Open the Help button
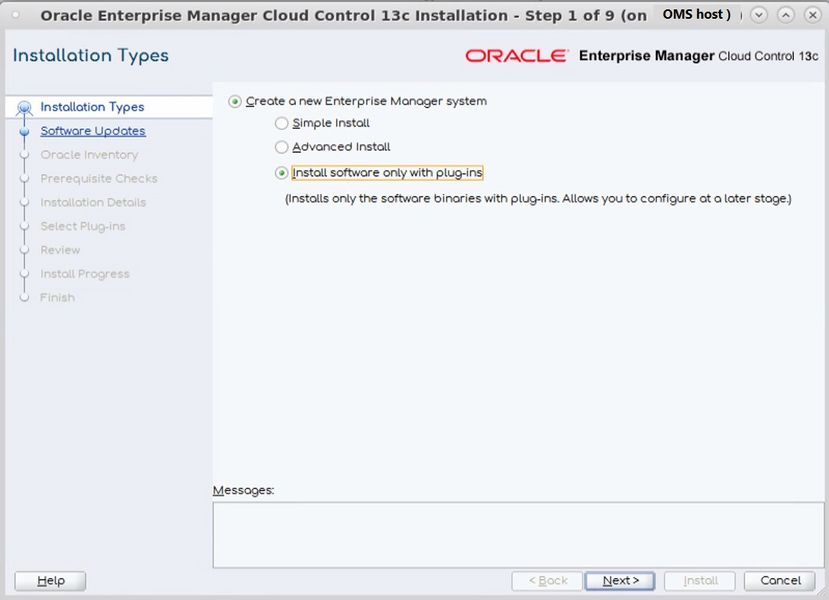The image size is (829, 600). (x=50, y=580)
